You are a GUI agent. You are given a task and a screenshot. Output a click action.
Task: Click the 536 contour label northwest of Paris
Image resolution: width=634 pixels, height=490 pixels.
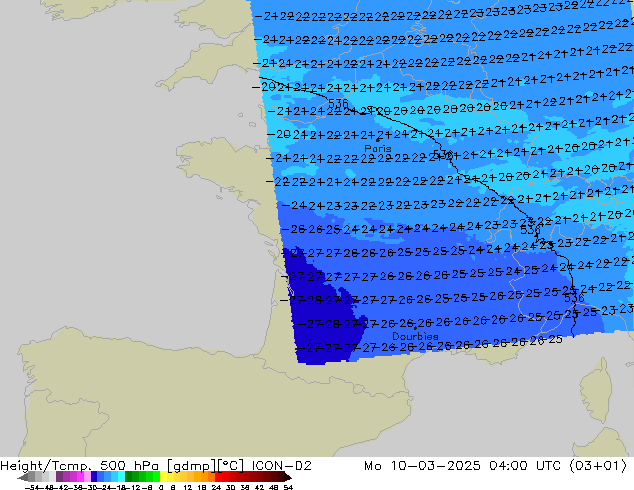338,104
